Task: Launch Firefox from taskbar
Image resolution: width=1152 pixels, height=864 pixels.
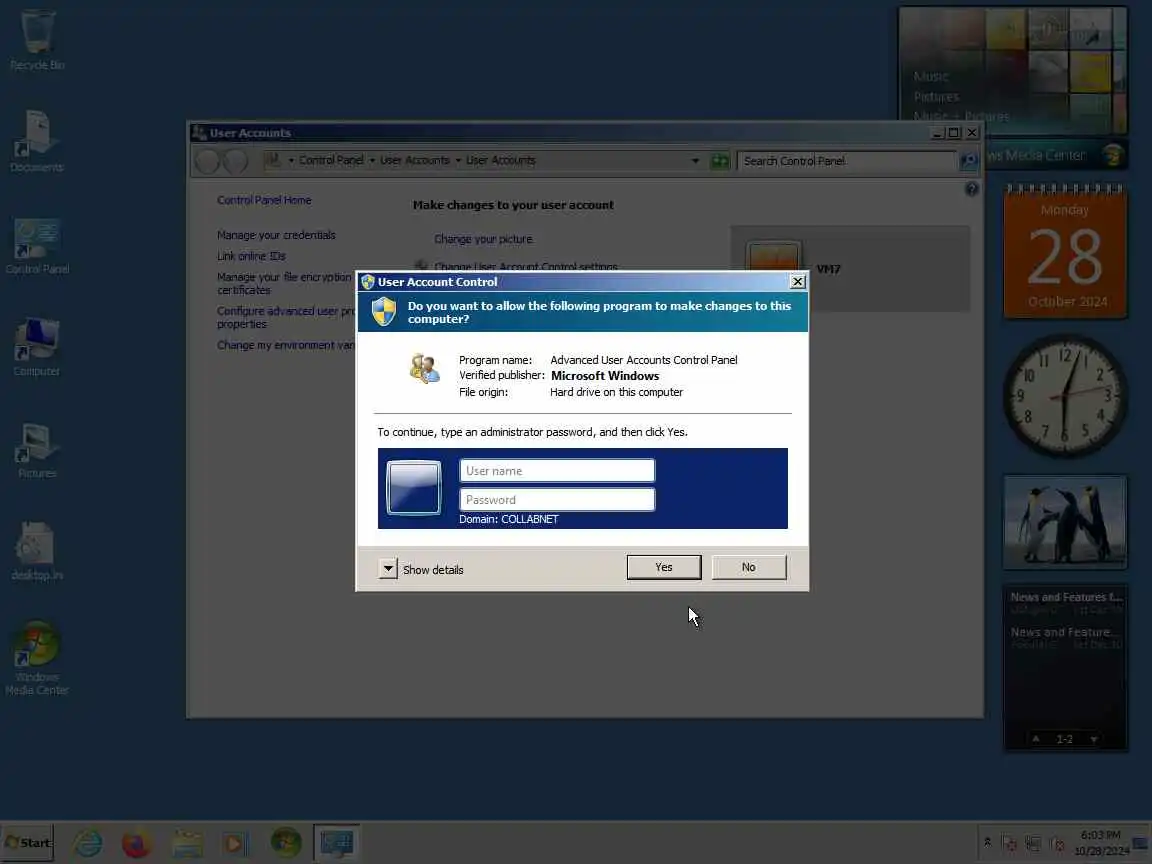Action: [x=136, y=843]
